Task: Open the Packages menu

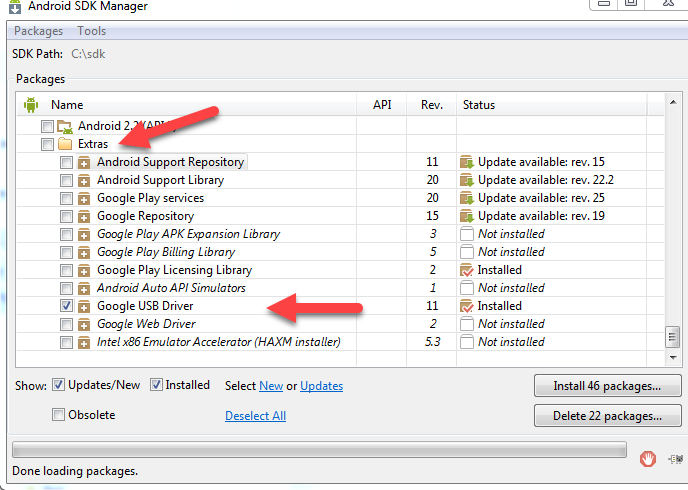Action: [x=39, y=31]
